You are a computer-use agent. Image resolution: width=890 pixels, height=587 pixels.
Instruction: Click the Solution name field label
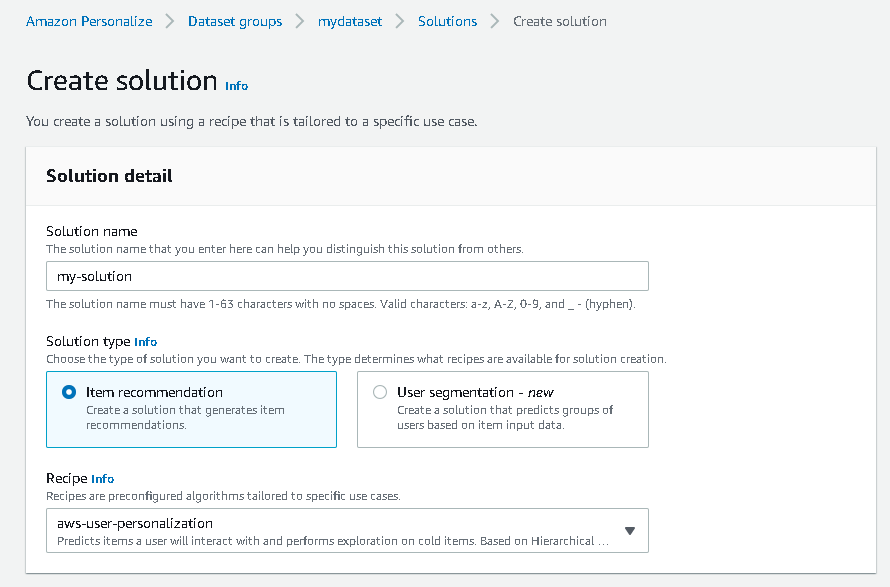click(x=92, y=231)
